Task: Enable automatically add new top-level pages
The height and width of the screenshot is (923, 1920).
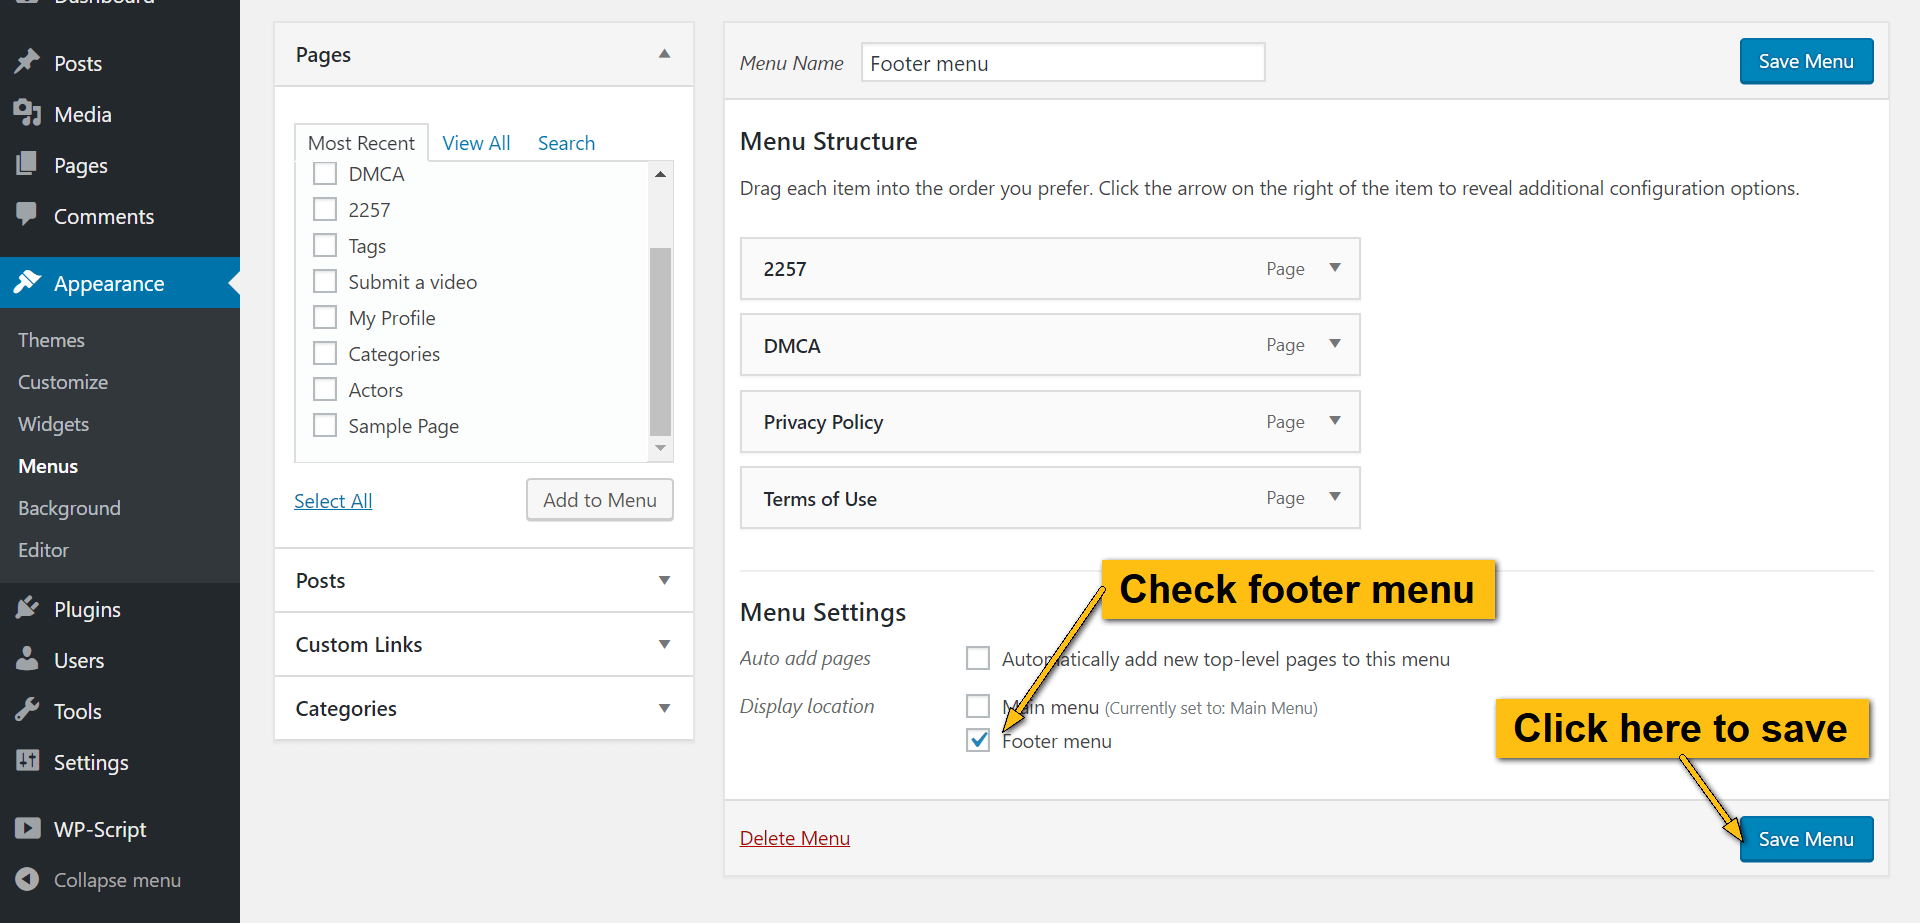Action: click(x=978, y=658)
